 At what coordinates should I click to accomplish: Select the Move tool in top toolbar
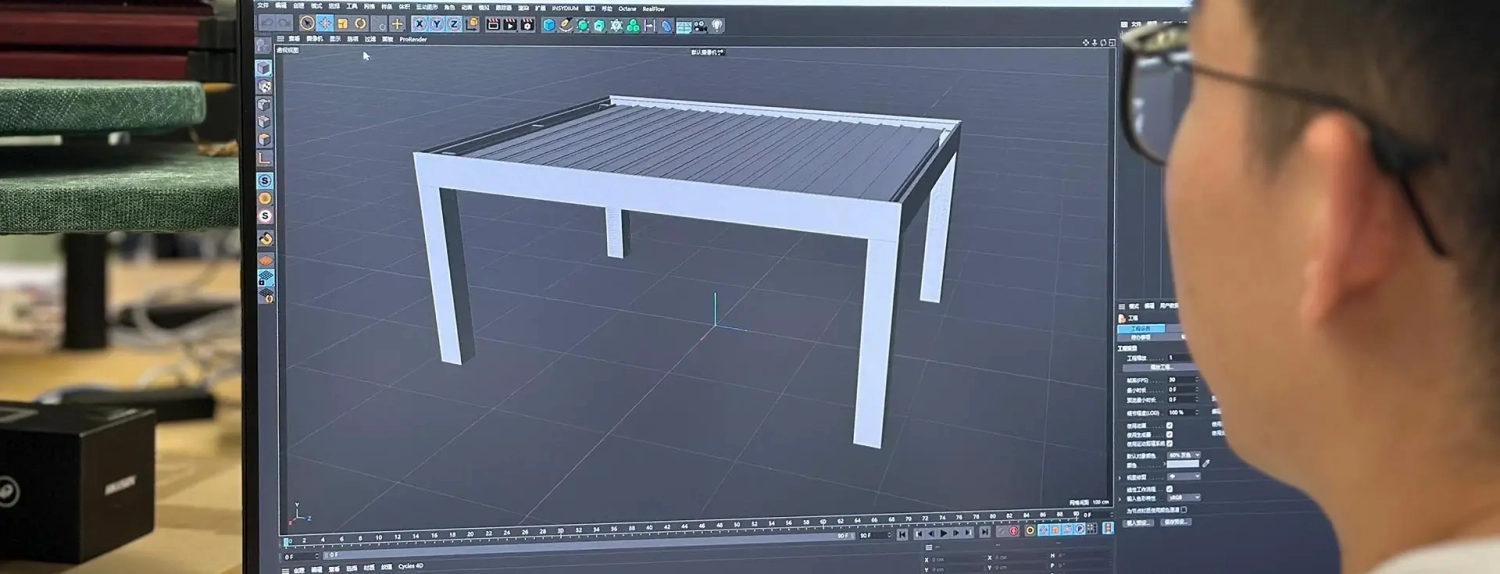pyautogui.click(x=325, y=23)
